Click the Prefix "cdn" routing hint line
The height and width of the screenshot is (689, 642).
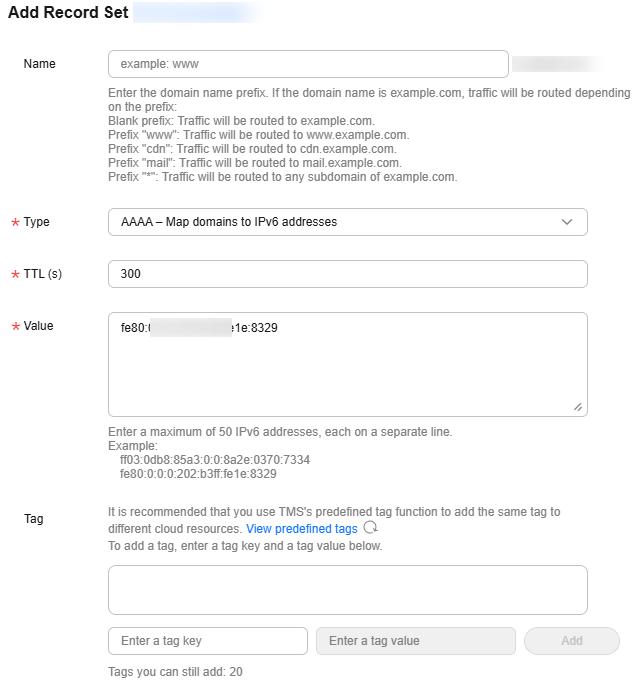[x=252, y=149]
